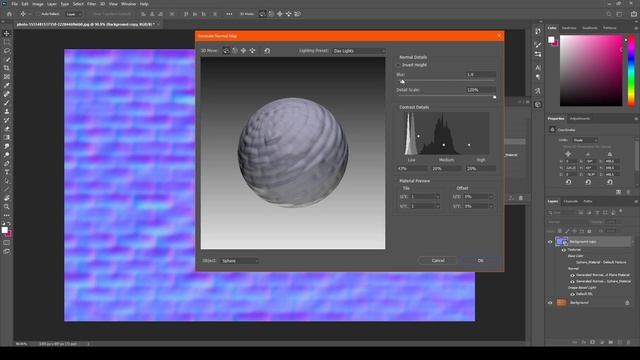Hide the Background copy layer
The height and width of the screenshot is (360, 640).
pos(550,242)
